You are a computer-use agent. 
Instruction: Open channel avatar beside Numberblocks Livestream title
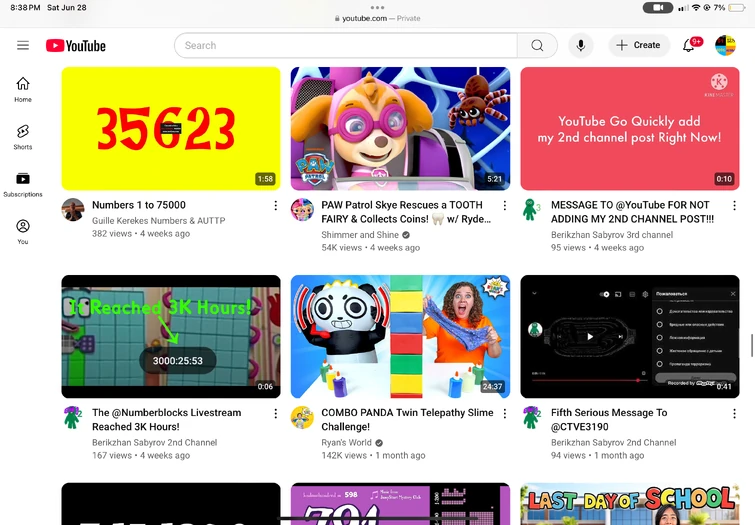click(x=73, y=417)
